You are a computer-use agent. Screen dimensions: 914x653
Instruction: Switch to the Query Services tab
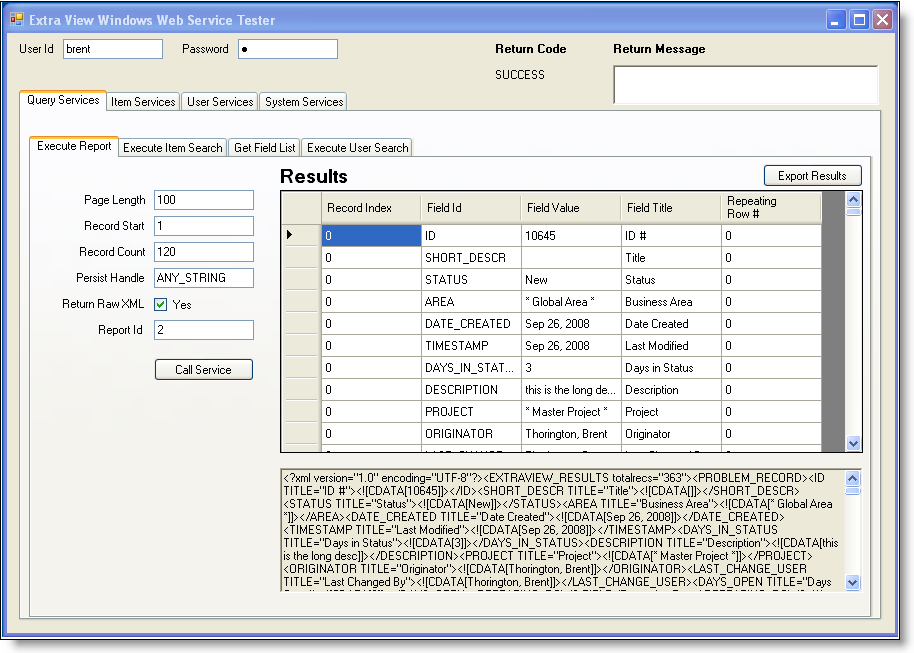(x=63, y=100)
